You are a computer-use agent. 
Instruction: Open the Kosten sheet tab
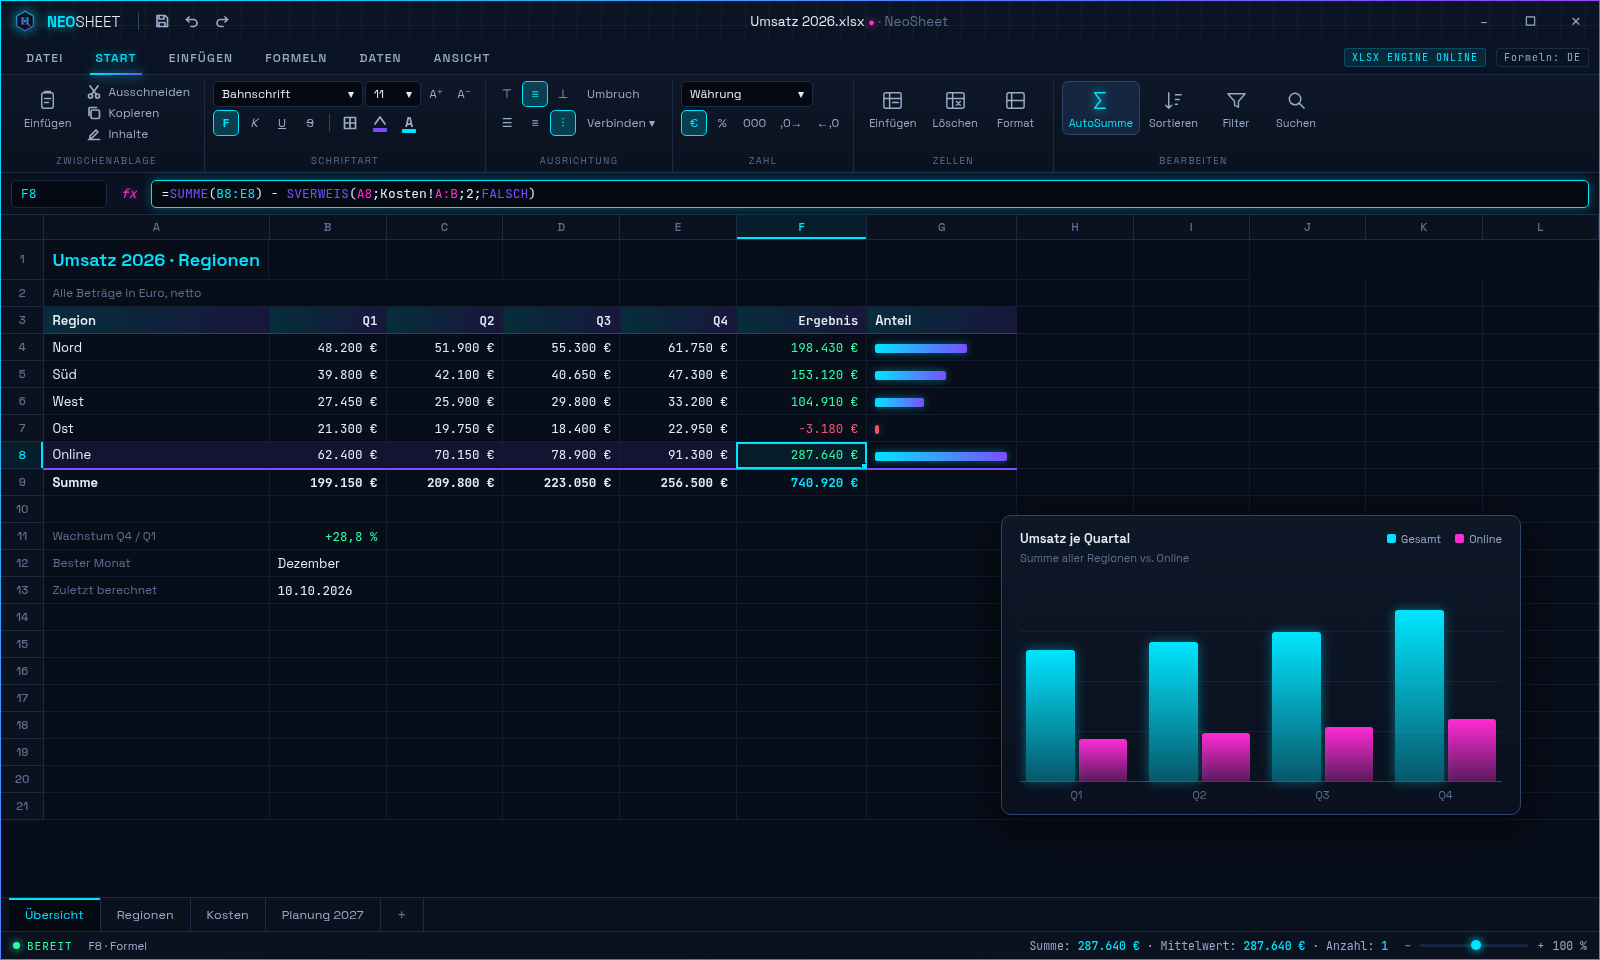[x=227, y=915]
